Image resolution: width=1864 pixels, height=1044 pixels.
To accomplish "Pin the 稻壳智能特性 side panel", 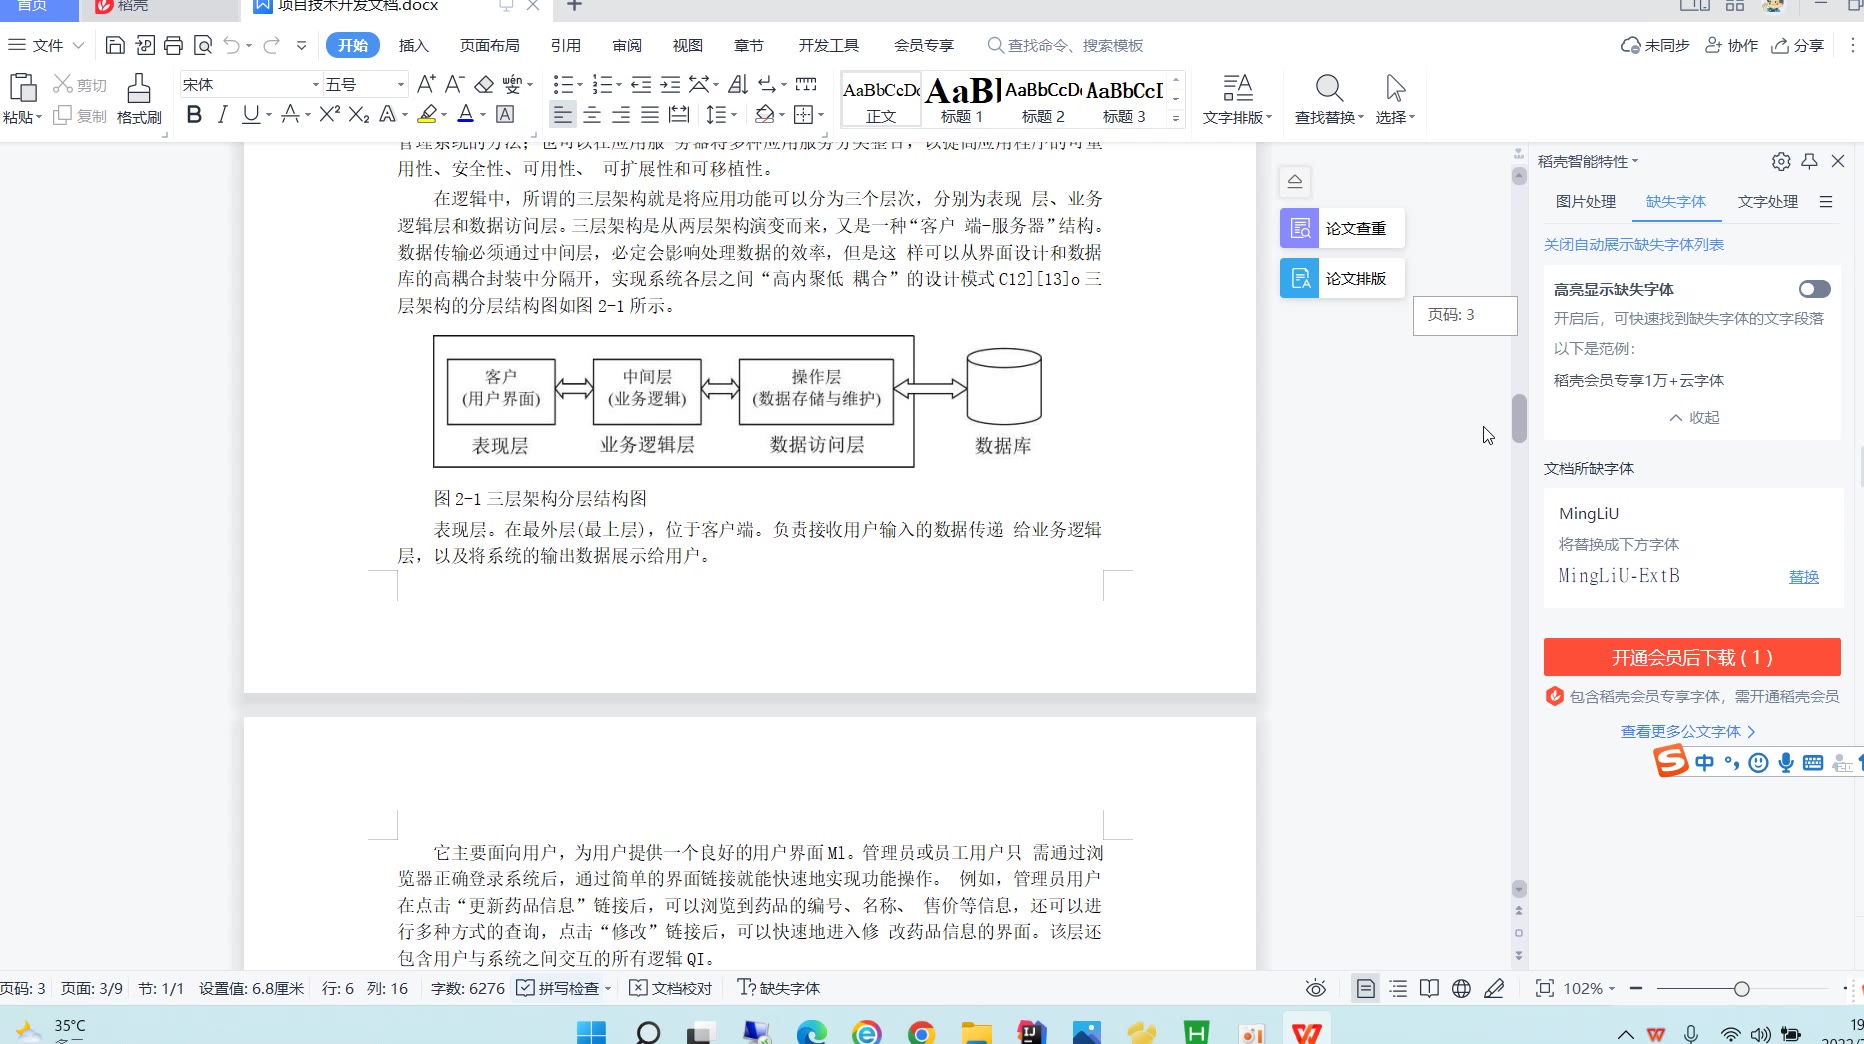I will 1810,161.
